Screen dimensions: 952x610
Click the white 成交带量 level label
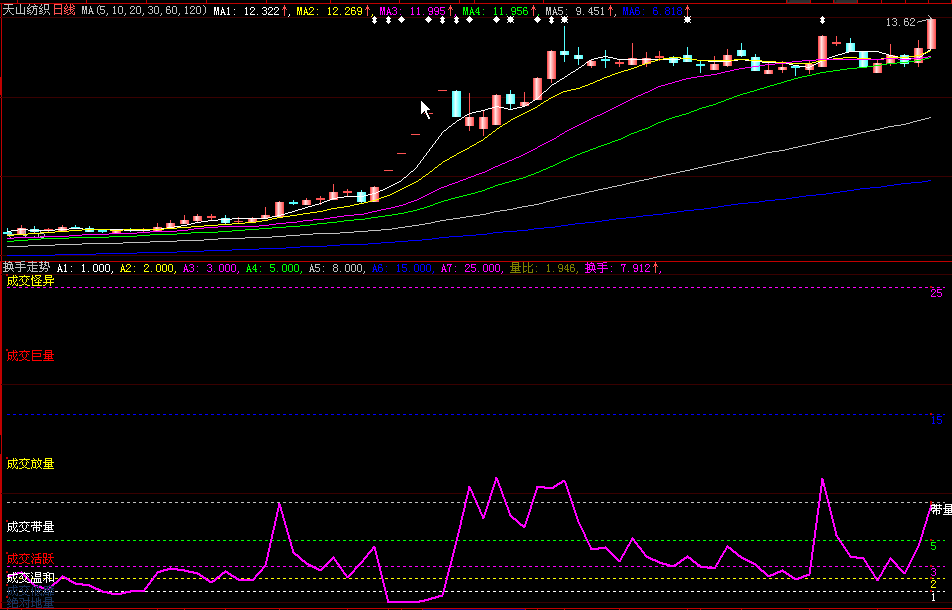pyautogui.click(x=30, y=526)
